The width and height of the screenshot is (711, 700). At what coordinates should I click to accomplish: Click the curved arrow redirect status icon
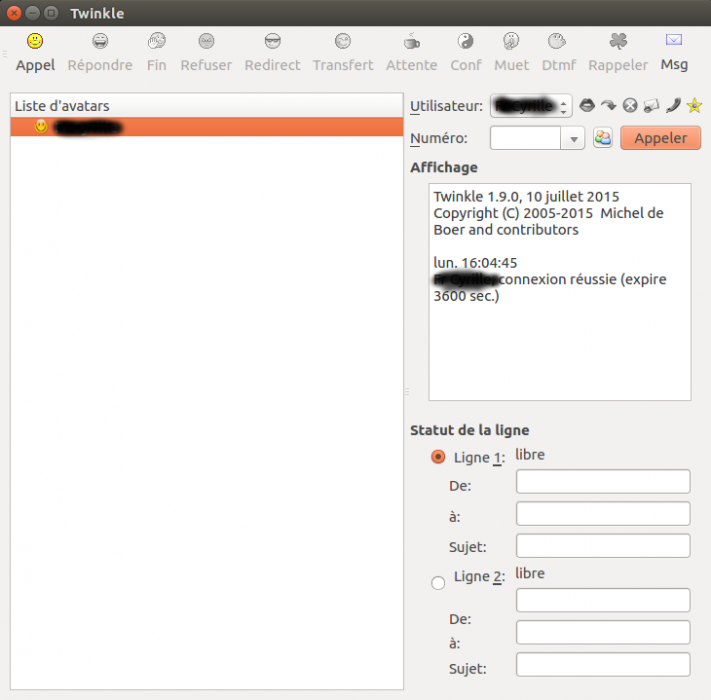[x=609, y=106]
